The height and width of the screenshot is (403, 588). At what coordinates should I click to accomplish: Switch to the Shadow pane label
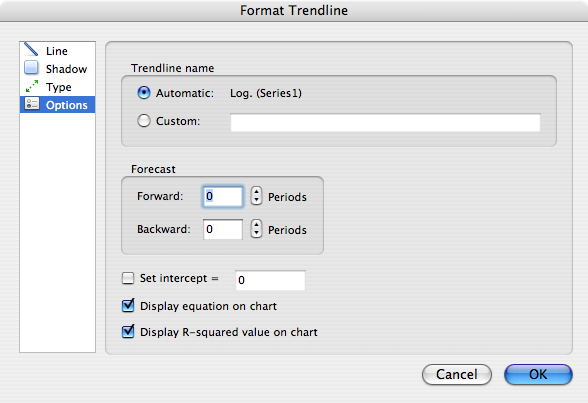tap(66, 69)
